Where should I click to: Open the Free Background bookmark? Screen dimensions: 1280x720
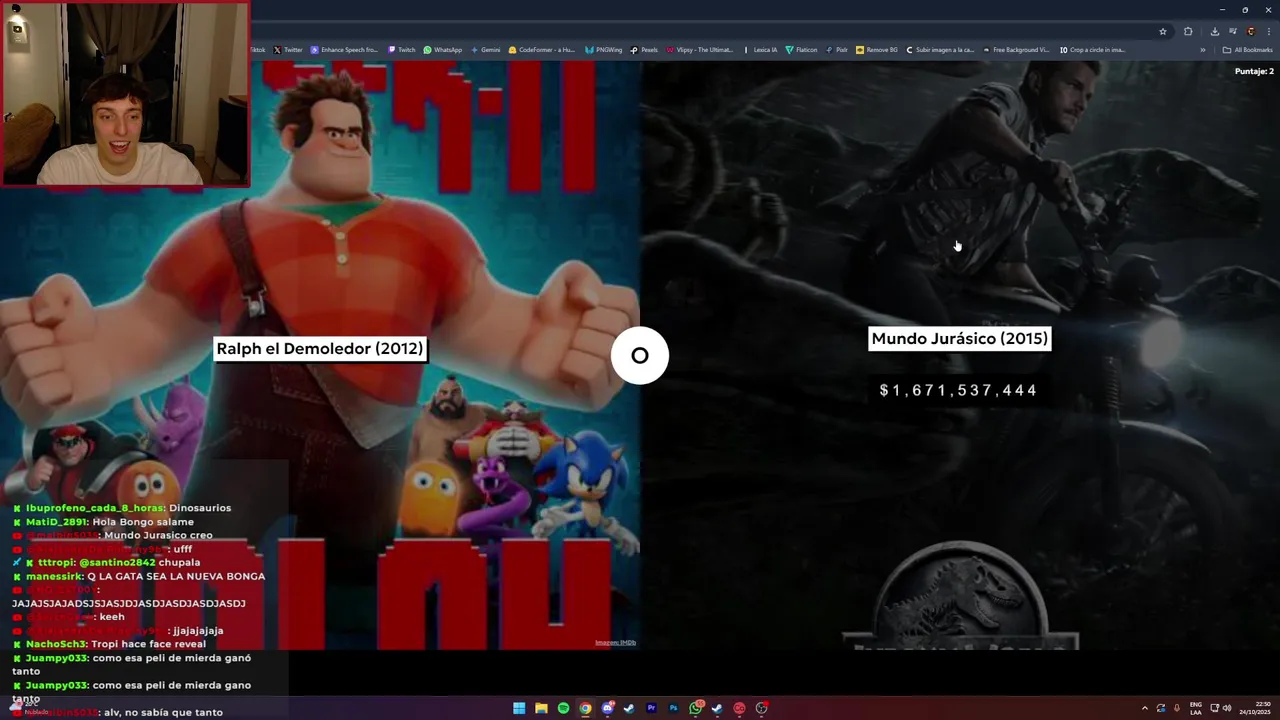1017,50
